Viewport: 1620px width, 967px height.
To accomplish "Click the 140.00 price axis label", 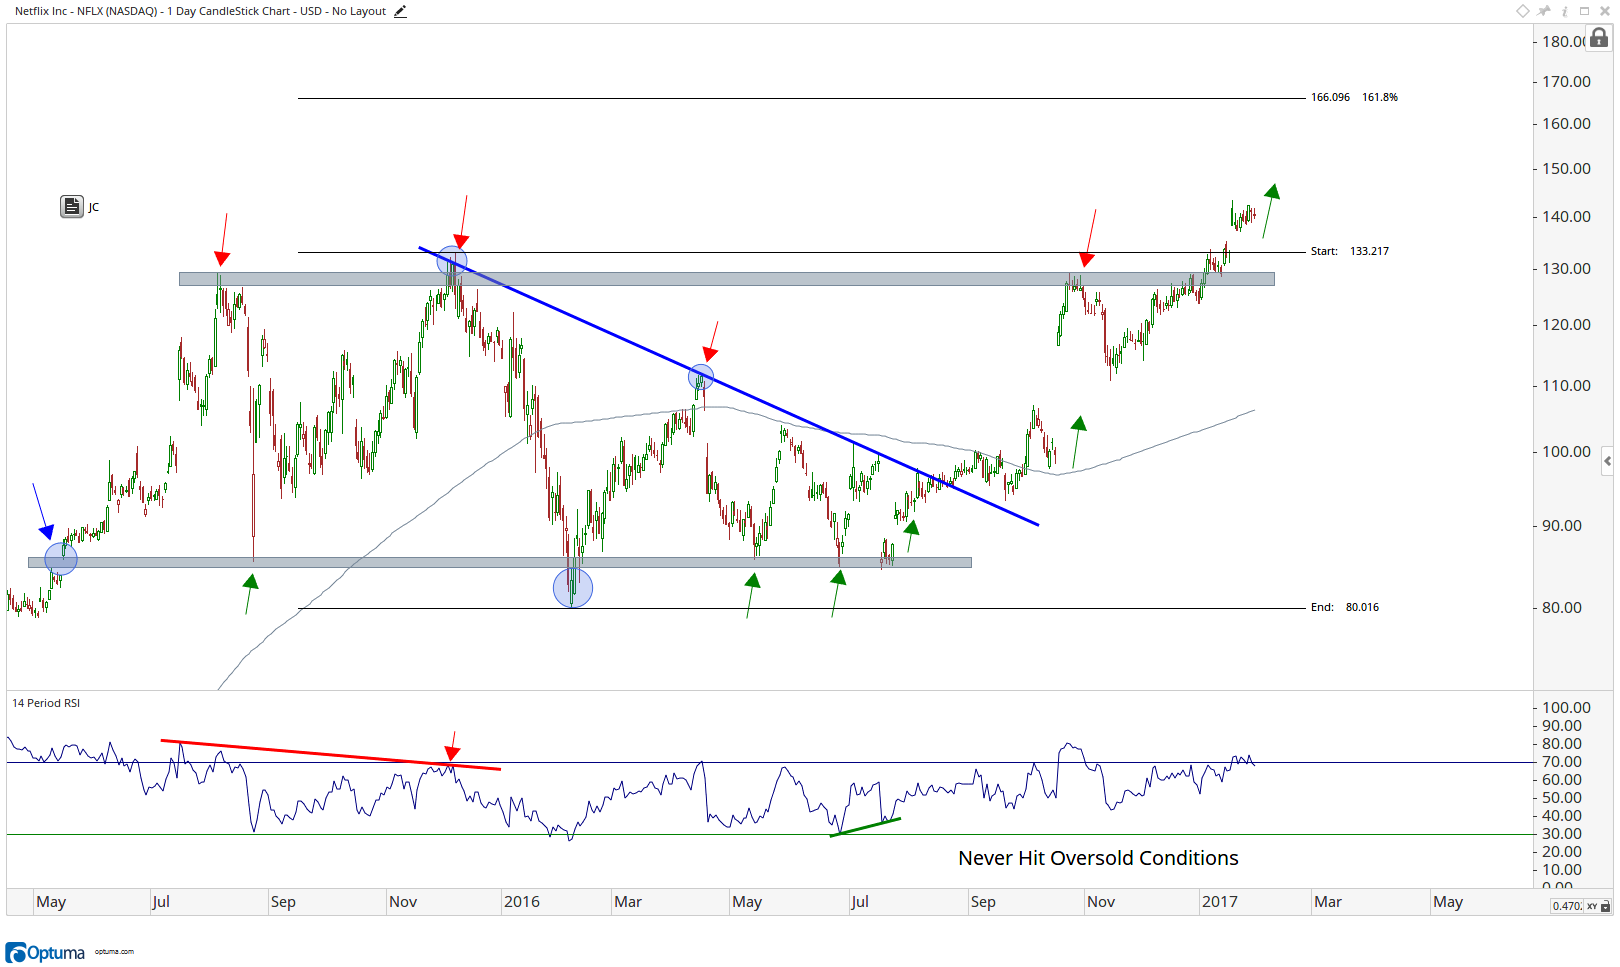I will (x=1566, y=216).
